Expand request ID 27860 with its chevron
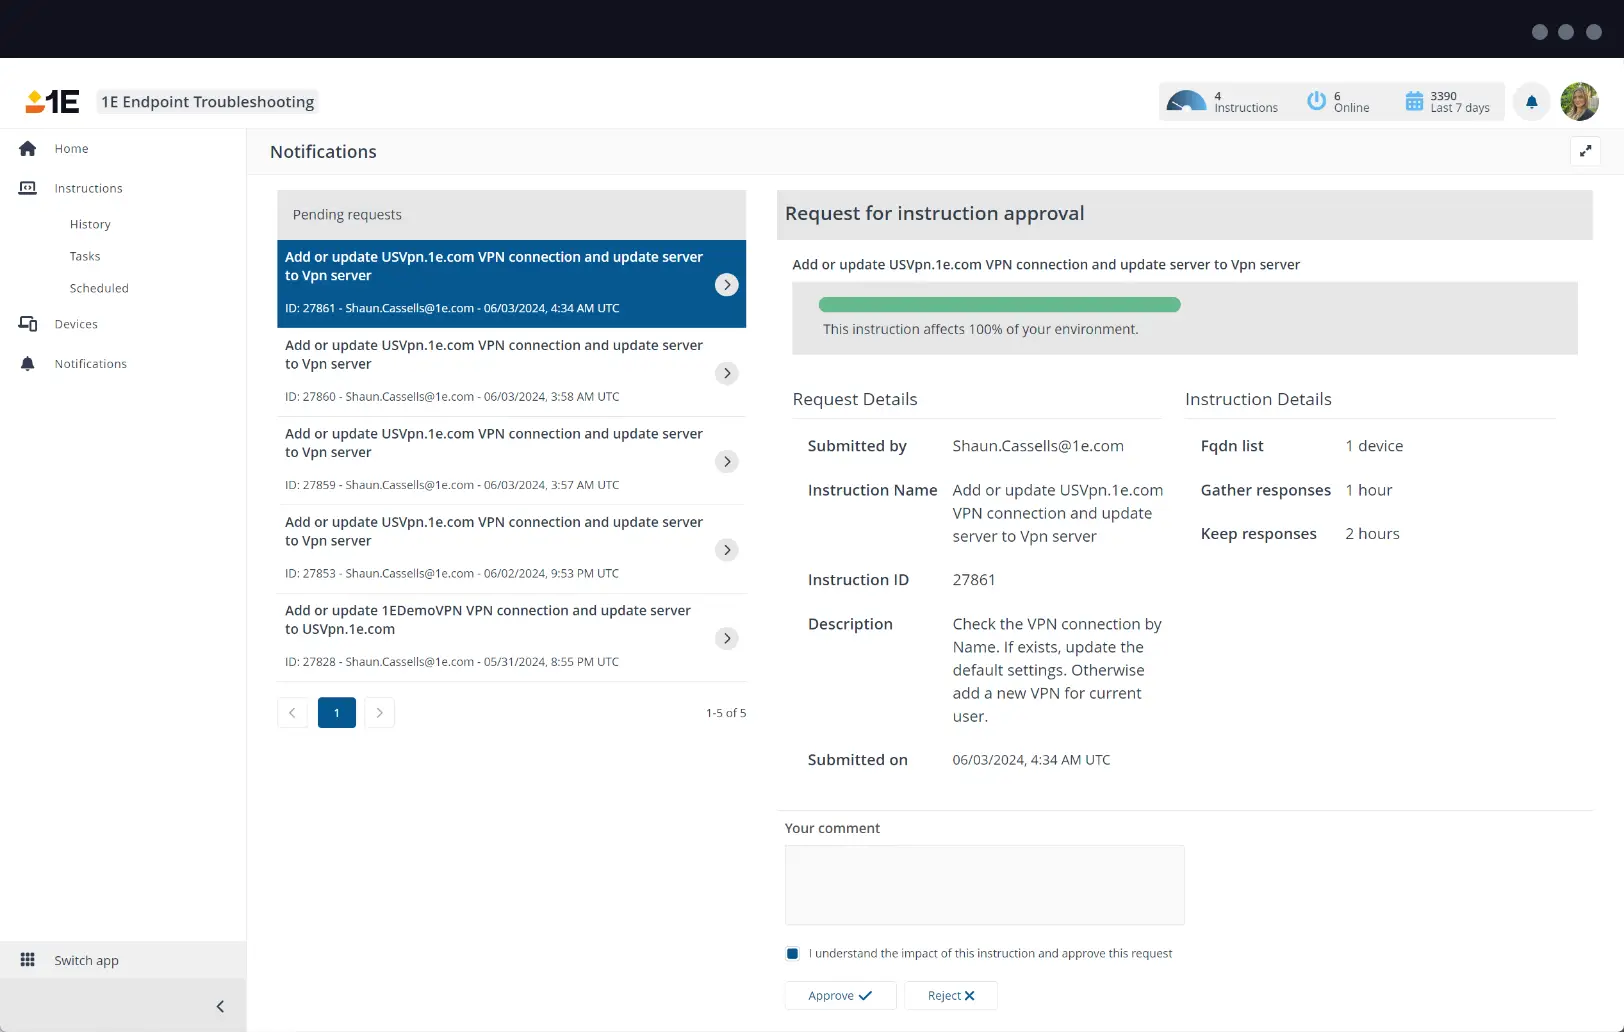This screenshot has height=1032, width=1624. click(x=726, y=373)
